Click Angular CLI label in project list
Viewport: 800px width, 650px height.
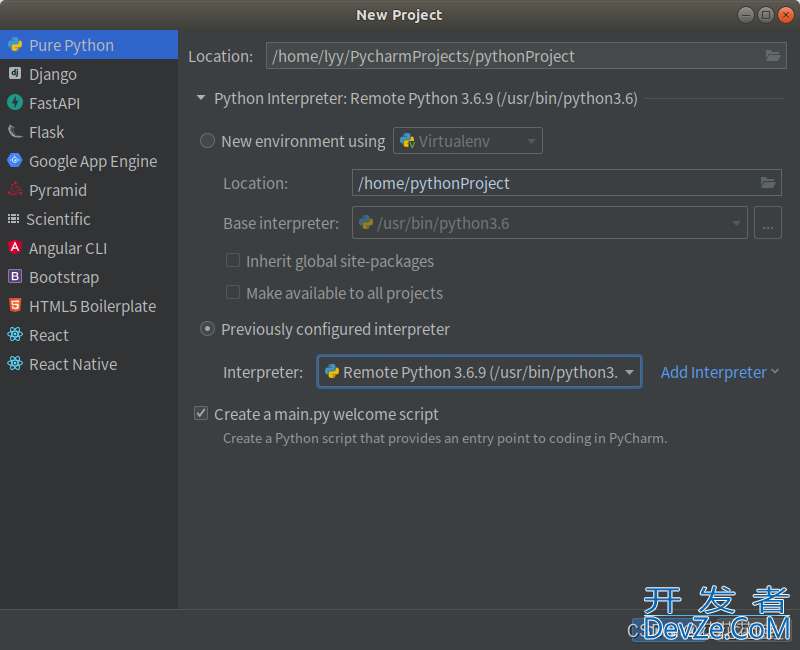click(68, 248)
